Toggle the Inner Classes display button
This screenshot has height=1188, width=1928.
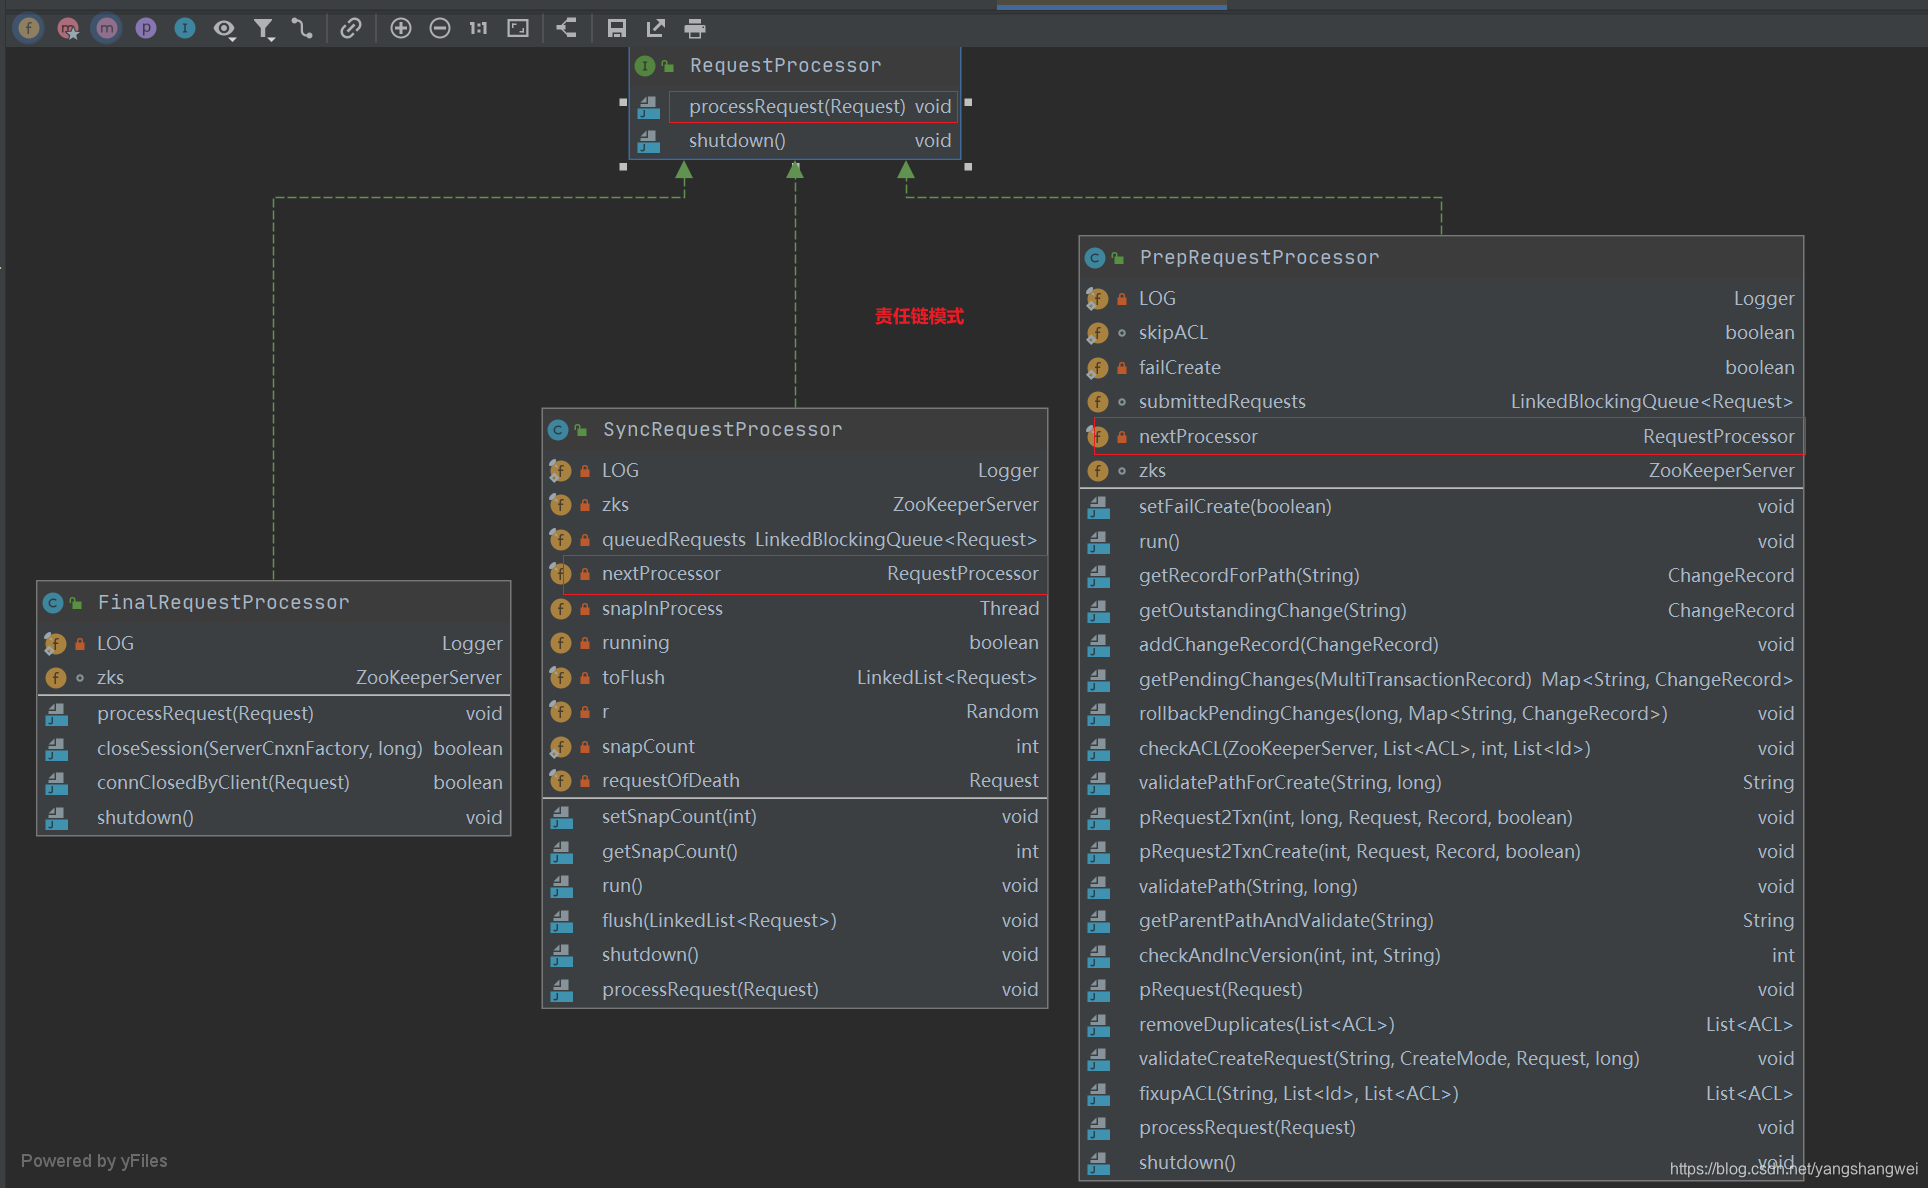[x=185, y=28]
